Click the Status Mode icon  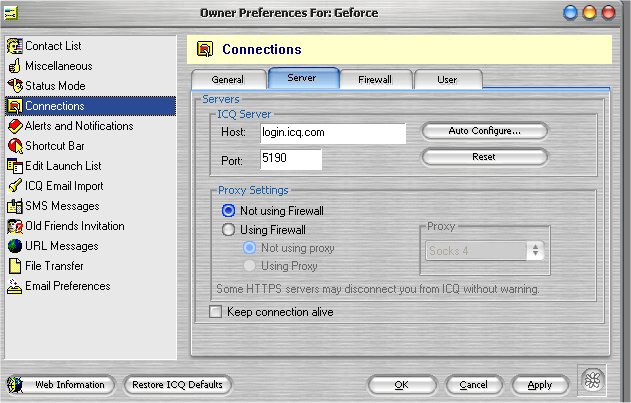point(15,86)
